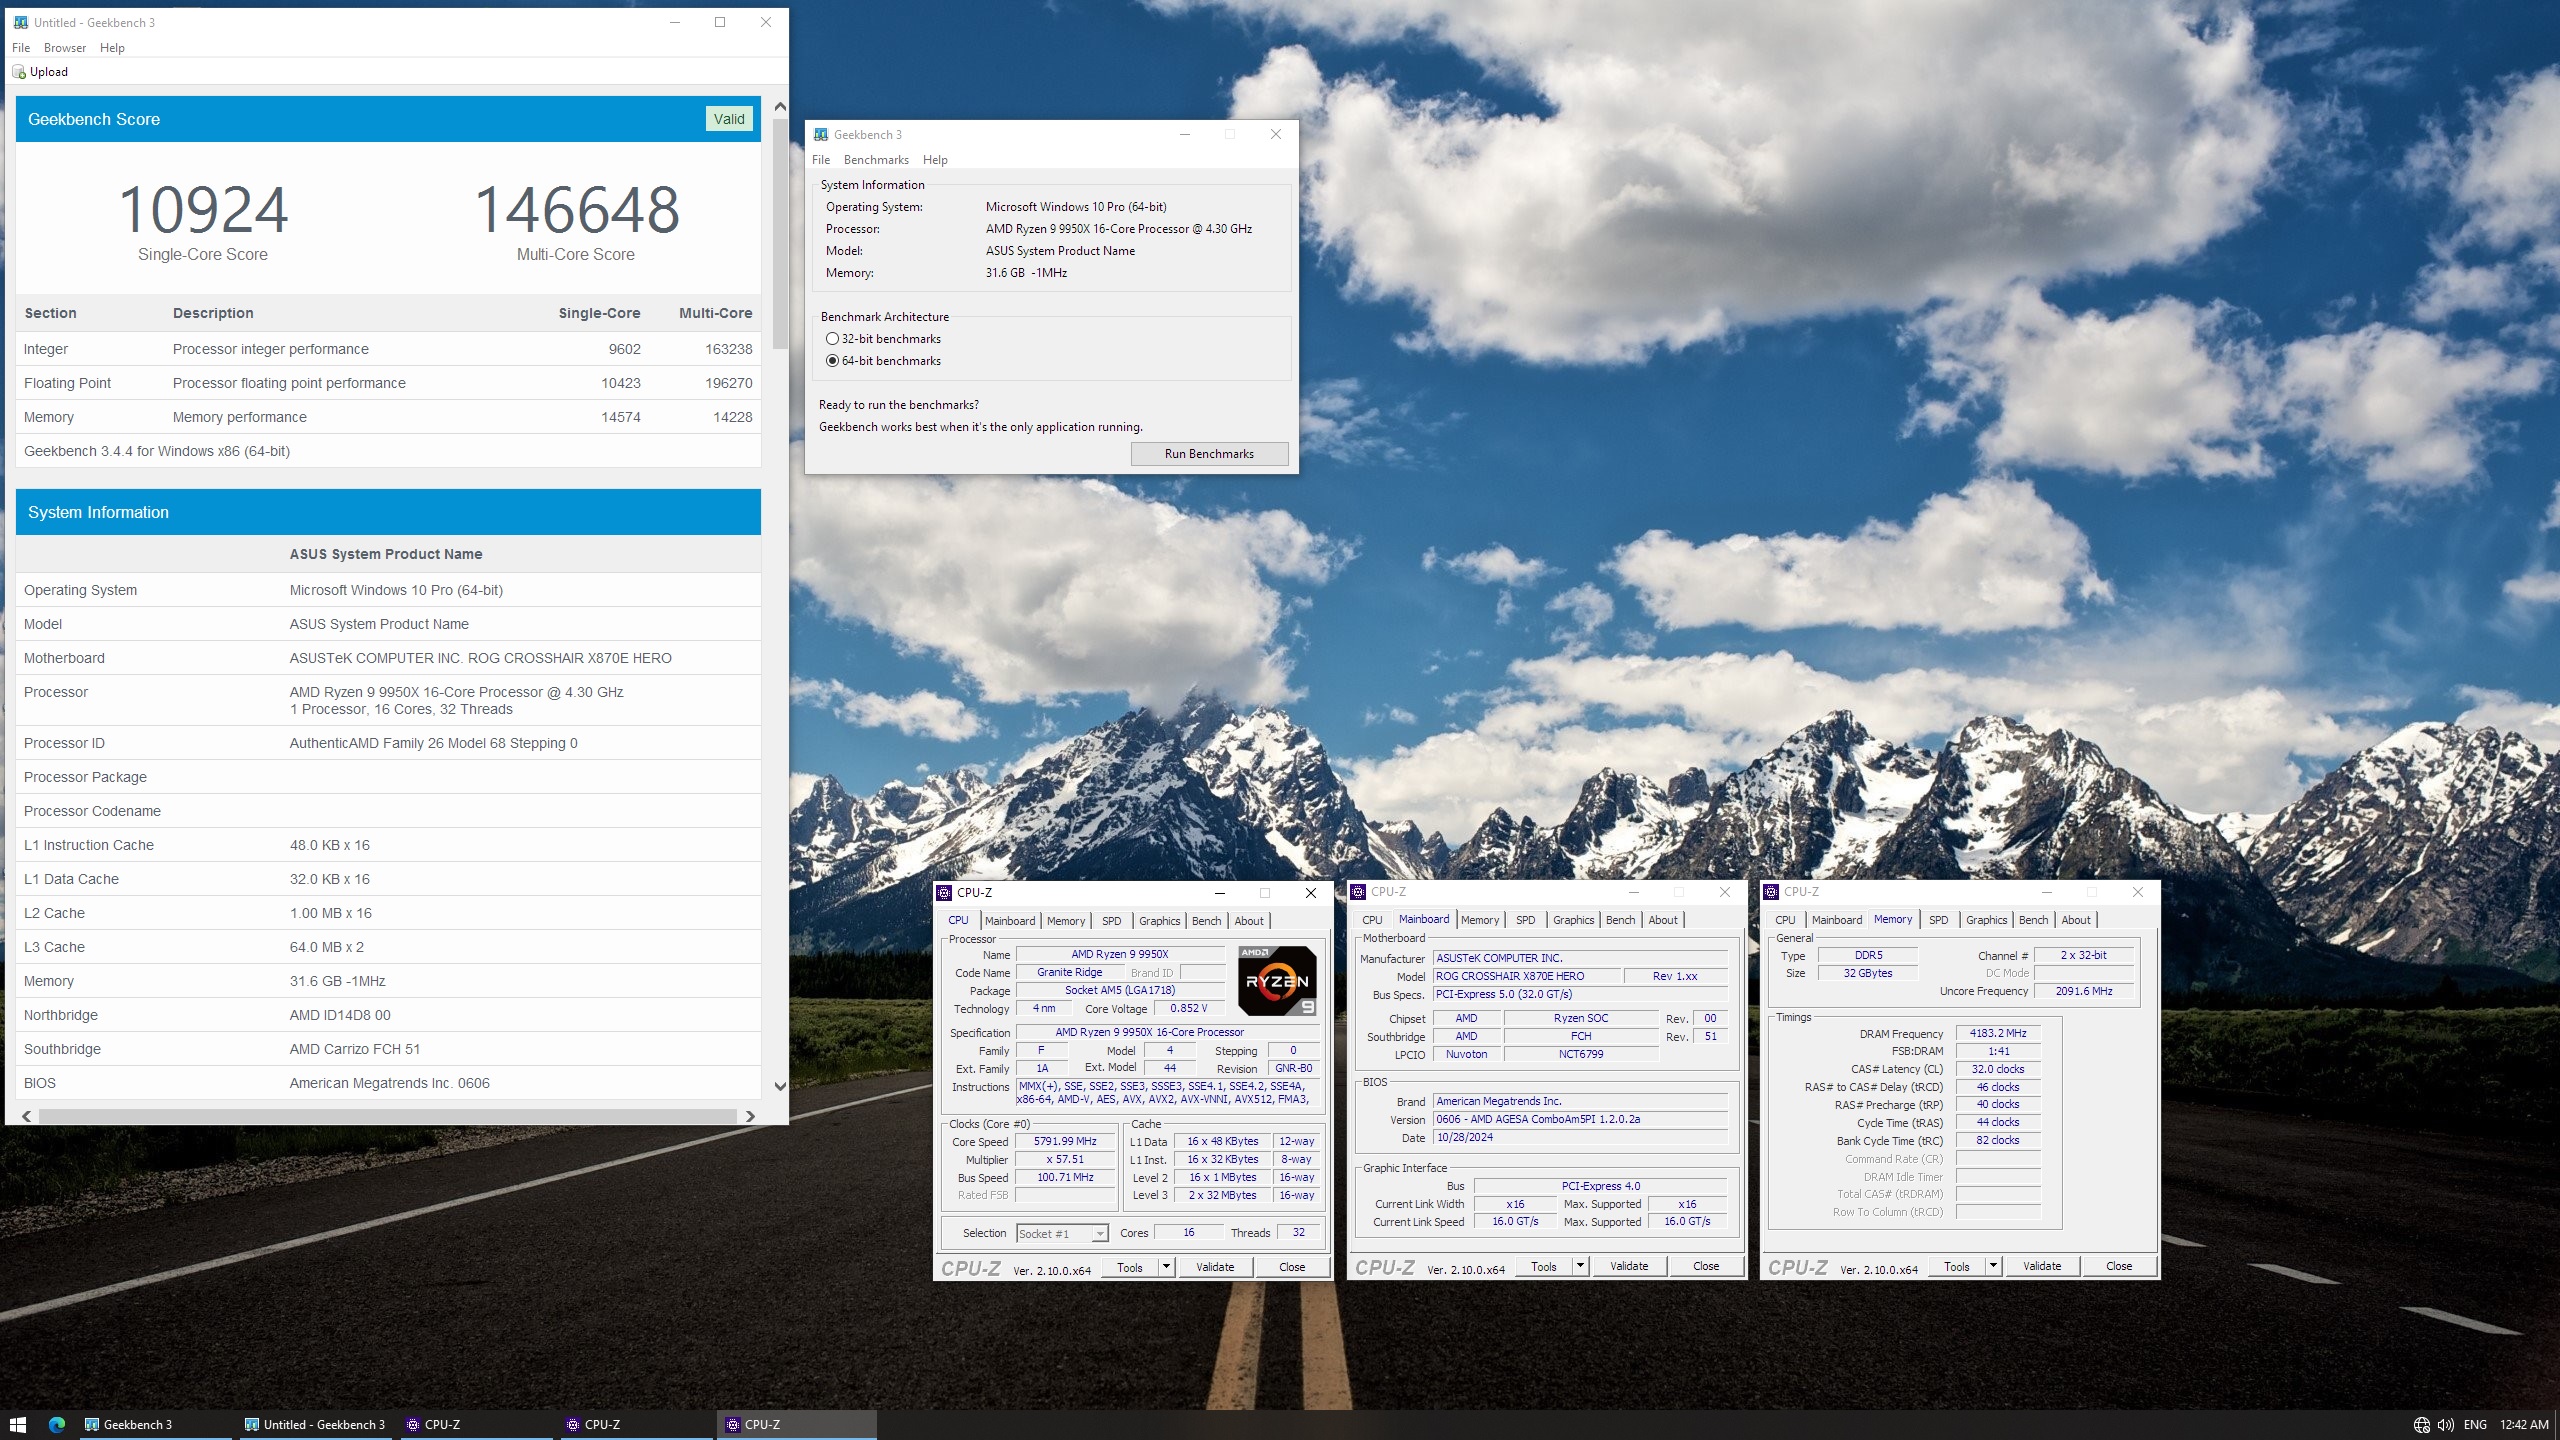Click the Floating Point row
Viewport: 2560px width, 1440px height.
[x=388, y=383]
